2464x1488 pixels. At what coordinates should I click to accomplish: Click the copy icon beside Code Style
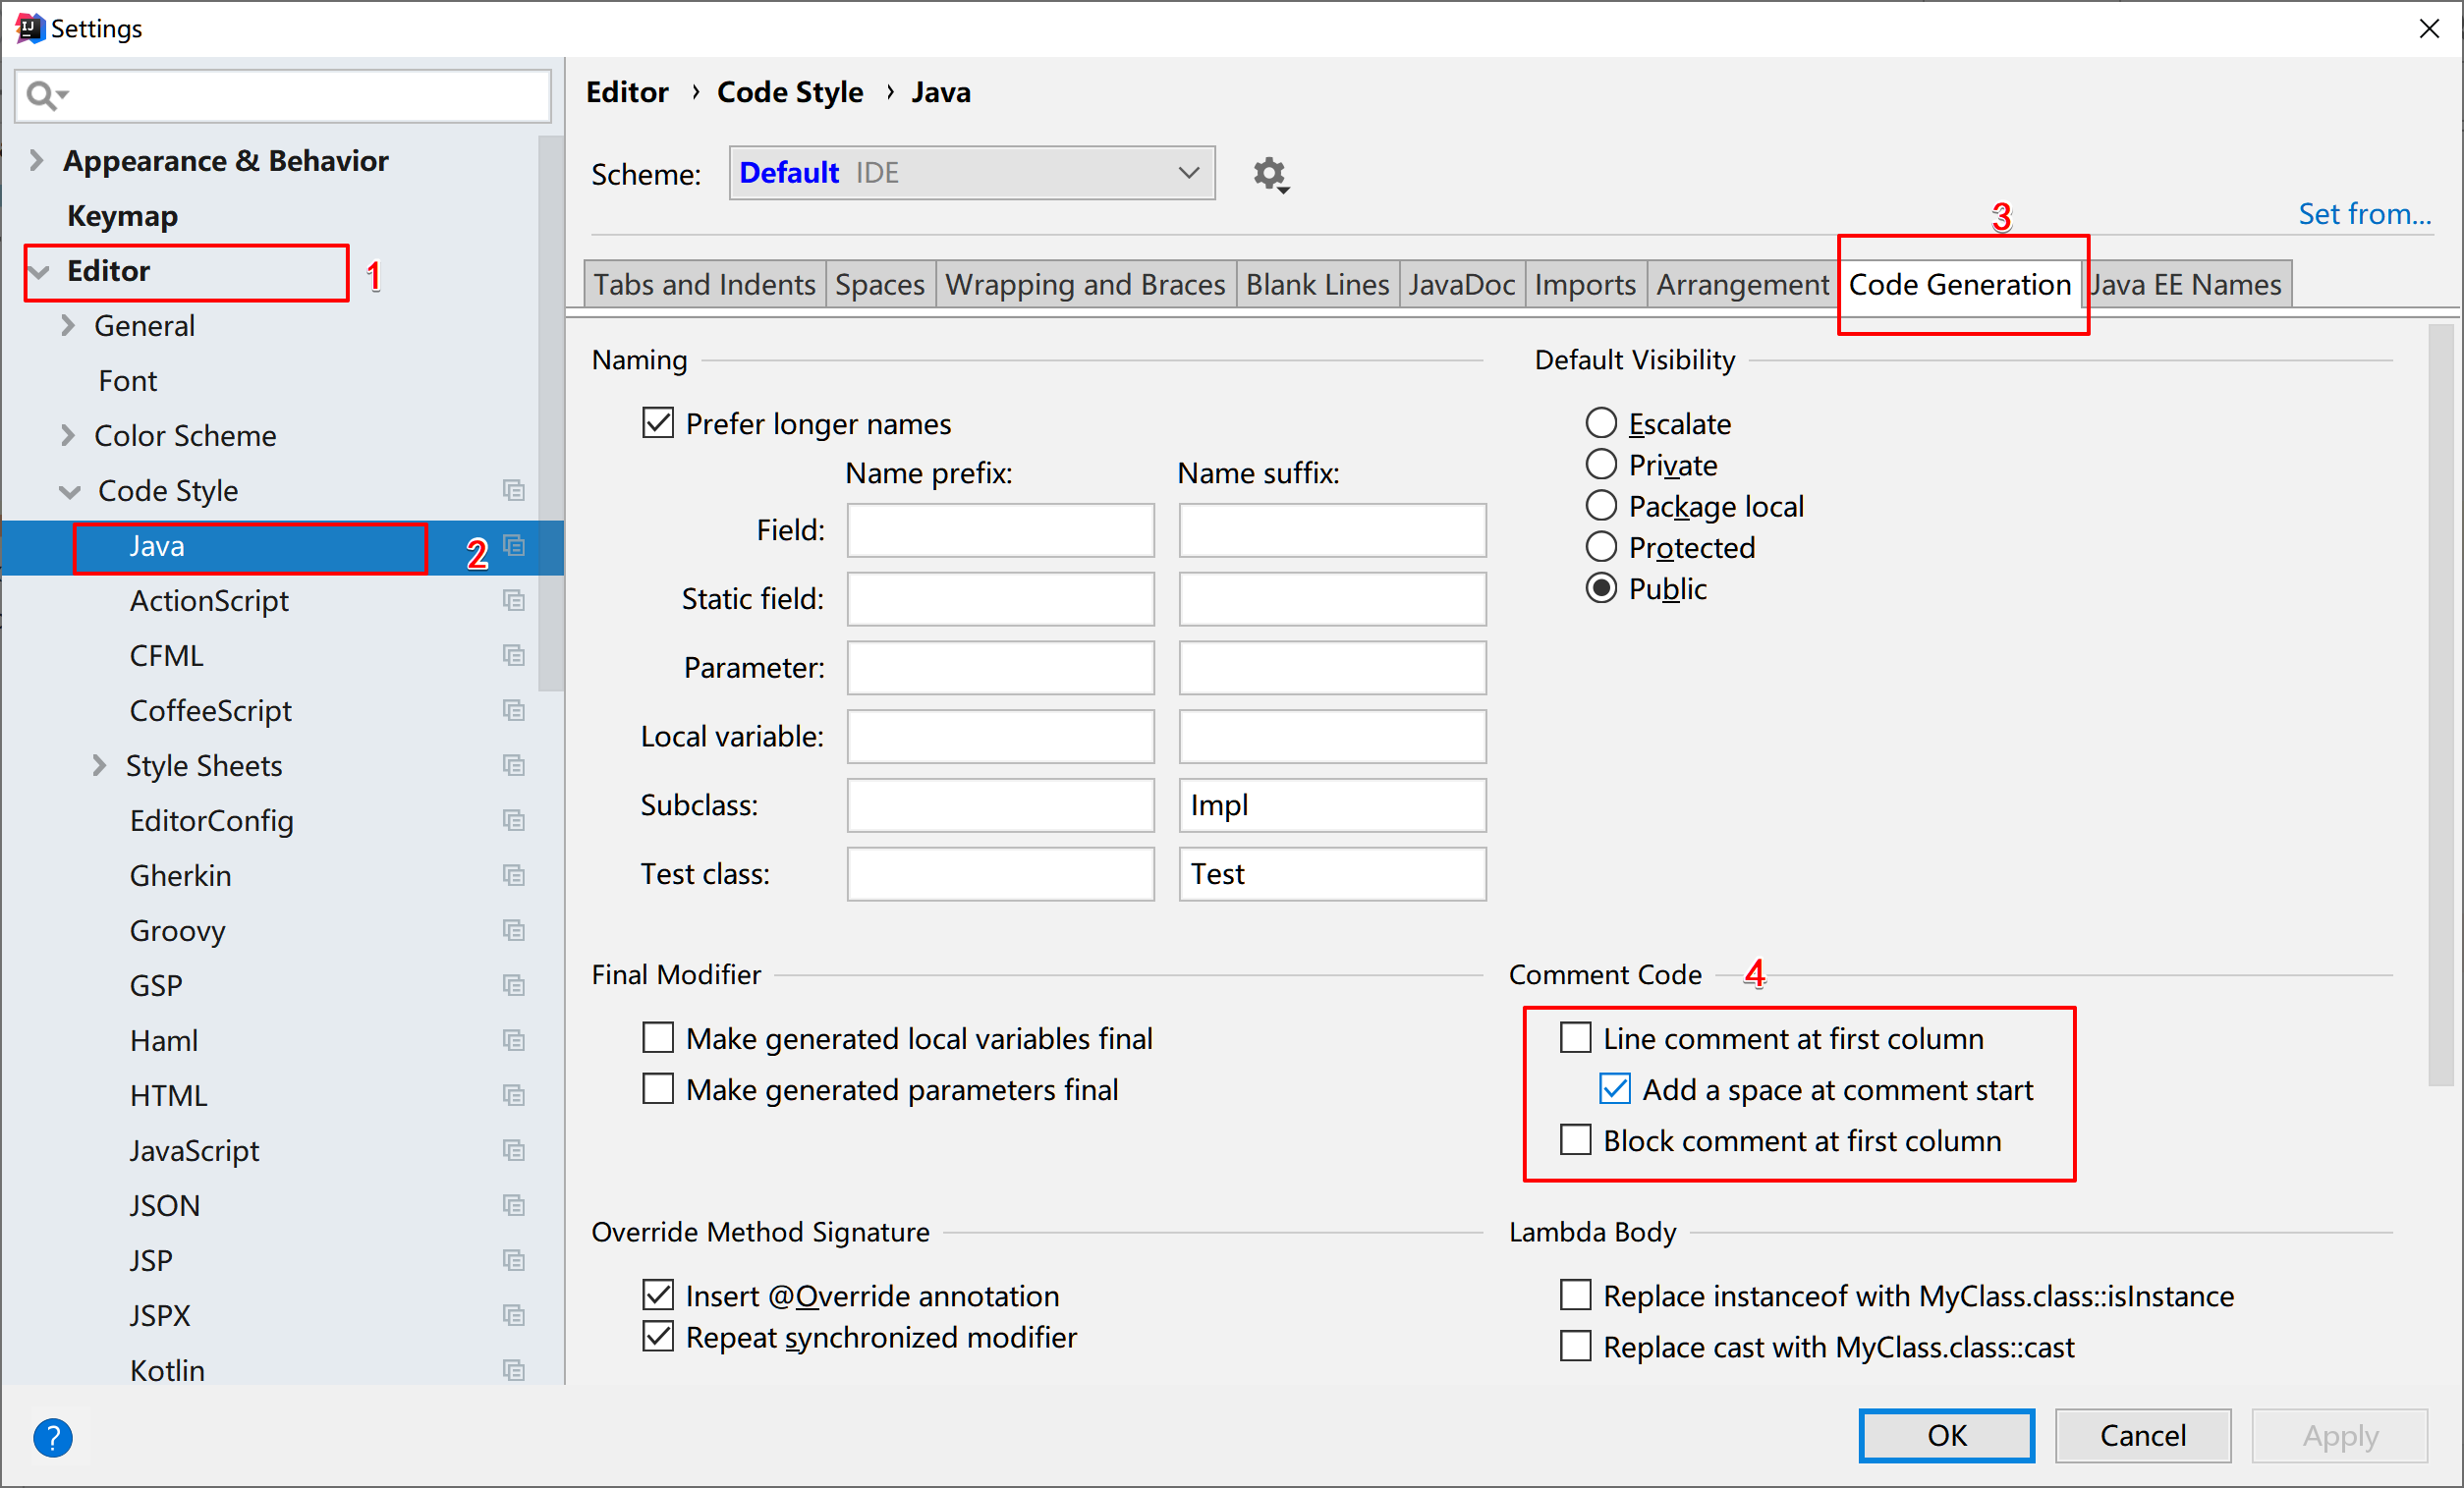click(513, 491)
